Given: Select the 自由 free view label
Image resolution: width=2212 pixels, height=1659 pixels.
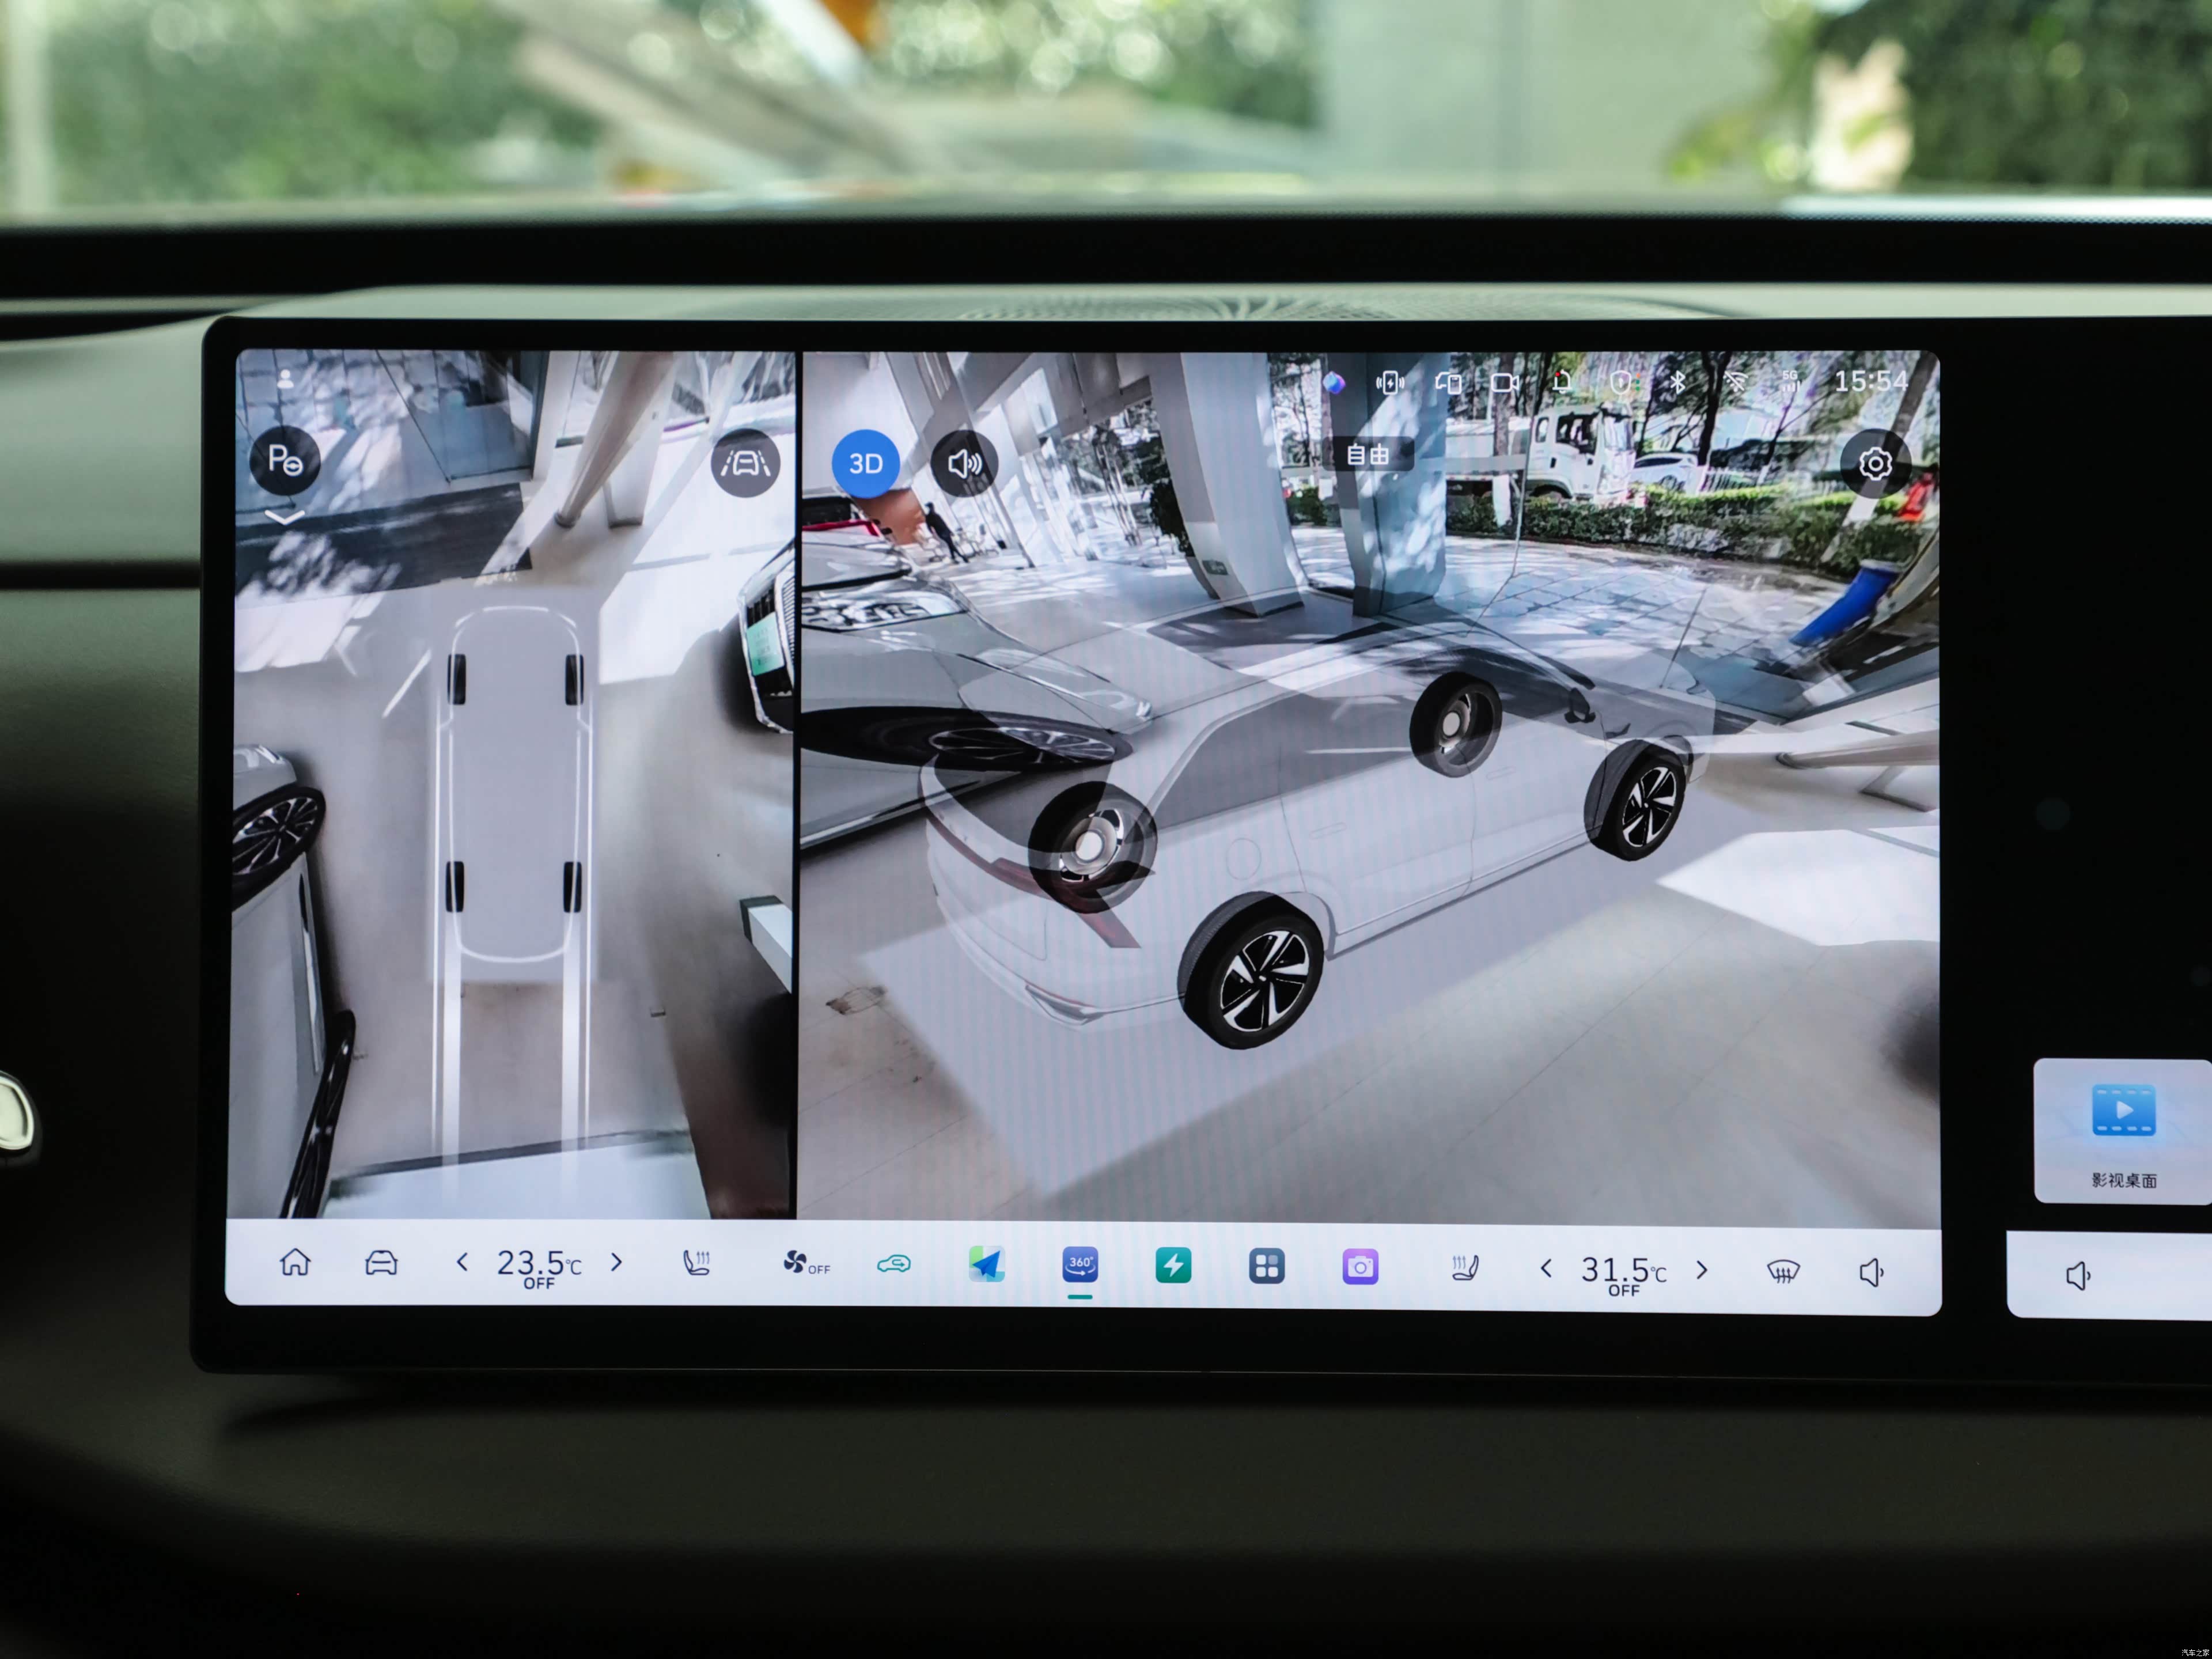Looking at the screenshot, I should (1367, 455).
